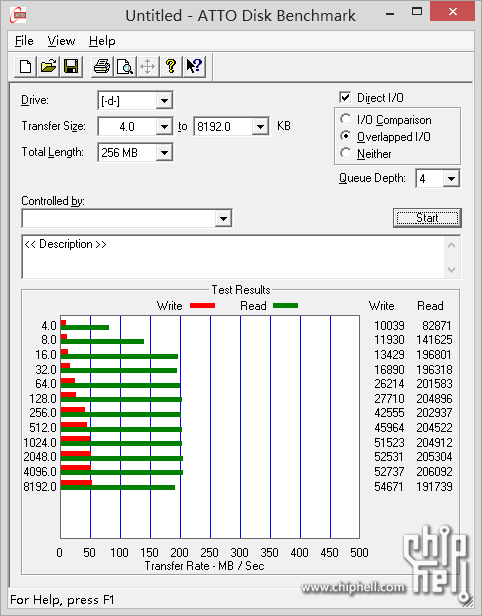Click the four-arrow move toolbar icon
This screenshot has width=482, height=616.
tap(148, 66)
